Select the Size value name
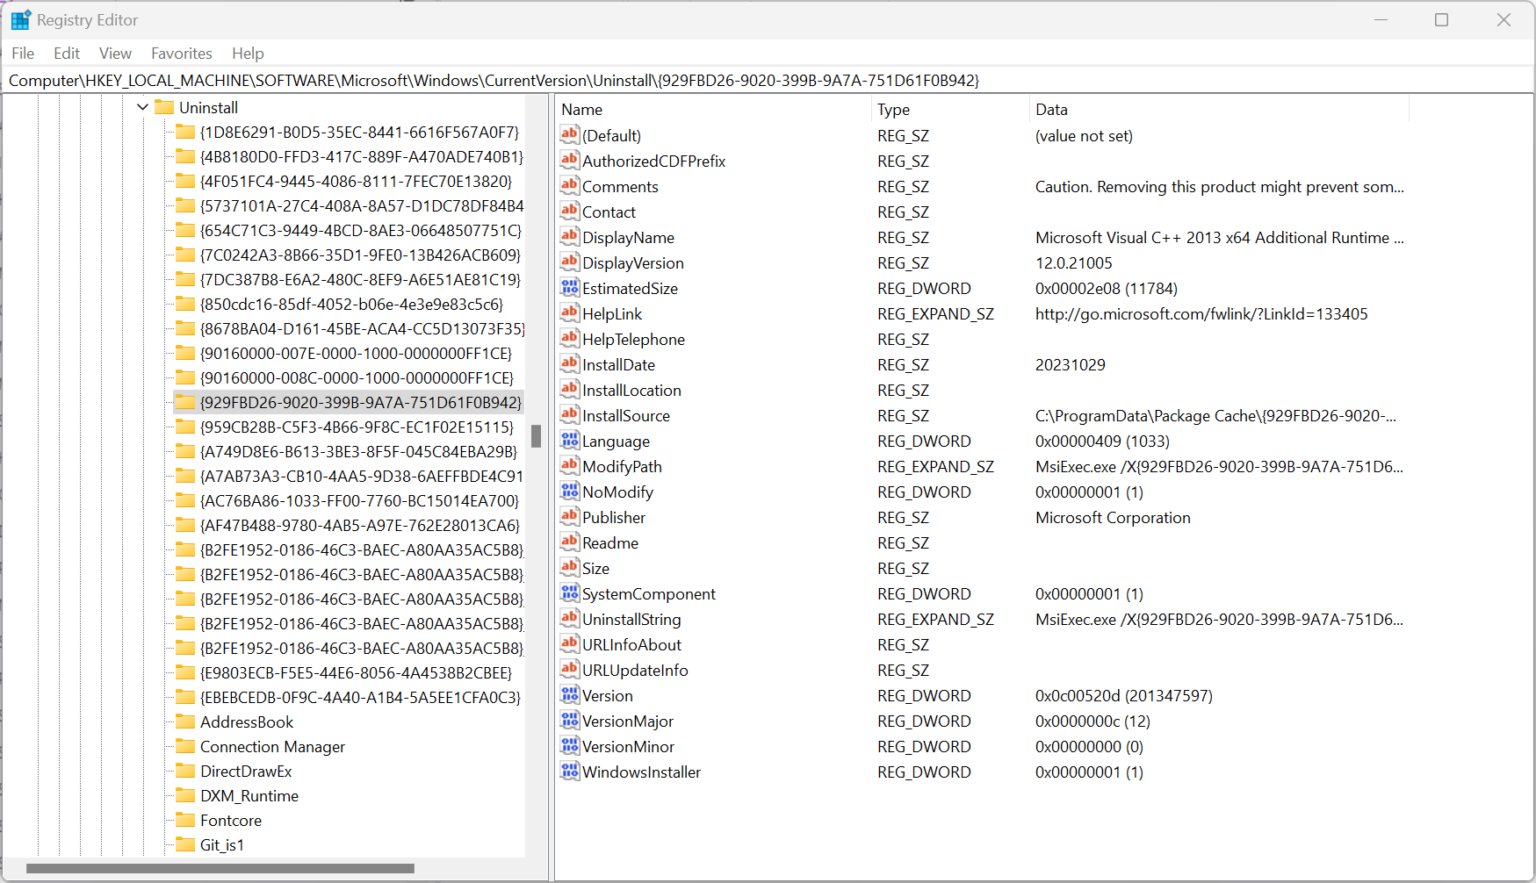 (596, 568)
